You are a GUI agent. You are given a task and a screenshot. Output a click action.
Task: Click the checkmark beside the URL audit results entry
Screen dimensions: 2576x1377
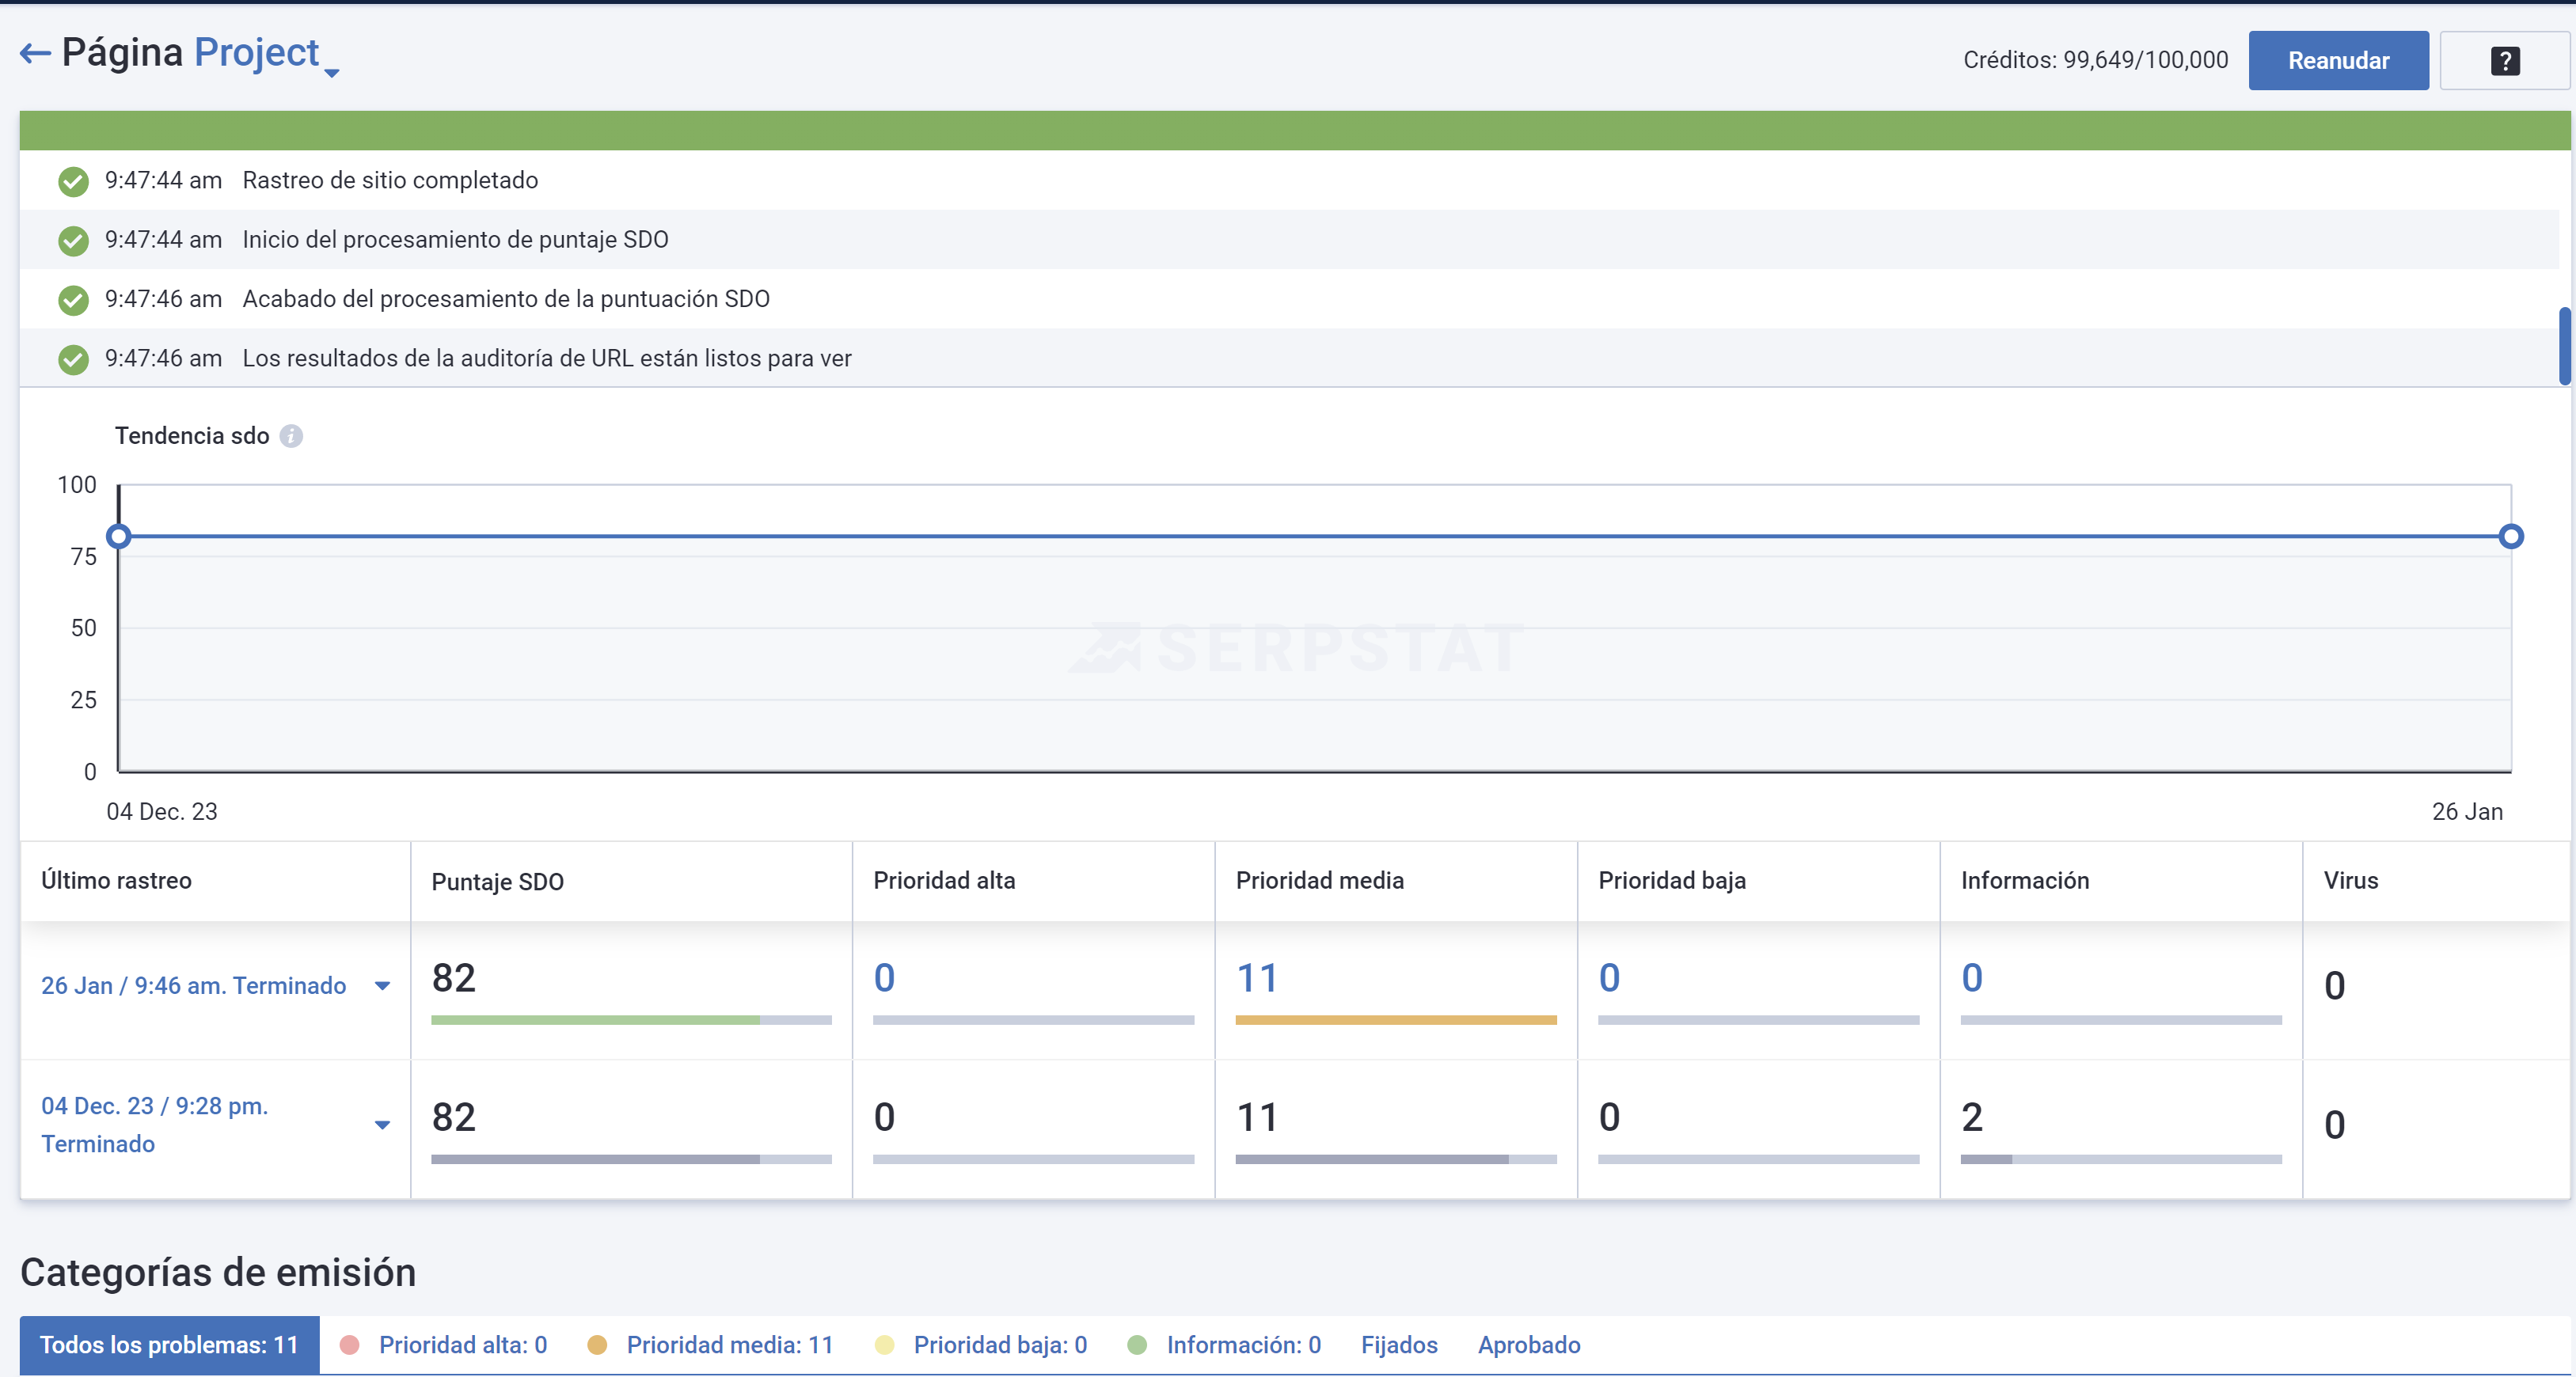[x=73, y=359]
